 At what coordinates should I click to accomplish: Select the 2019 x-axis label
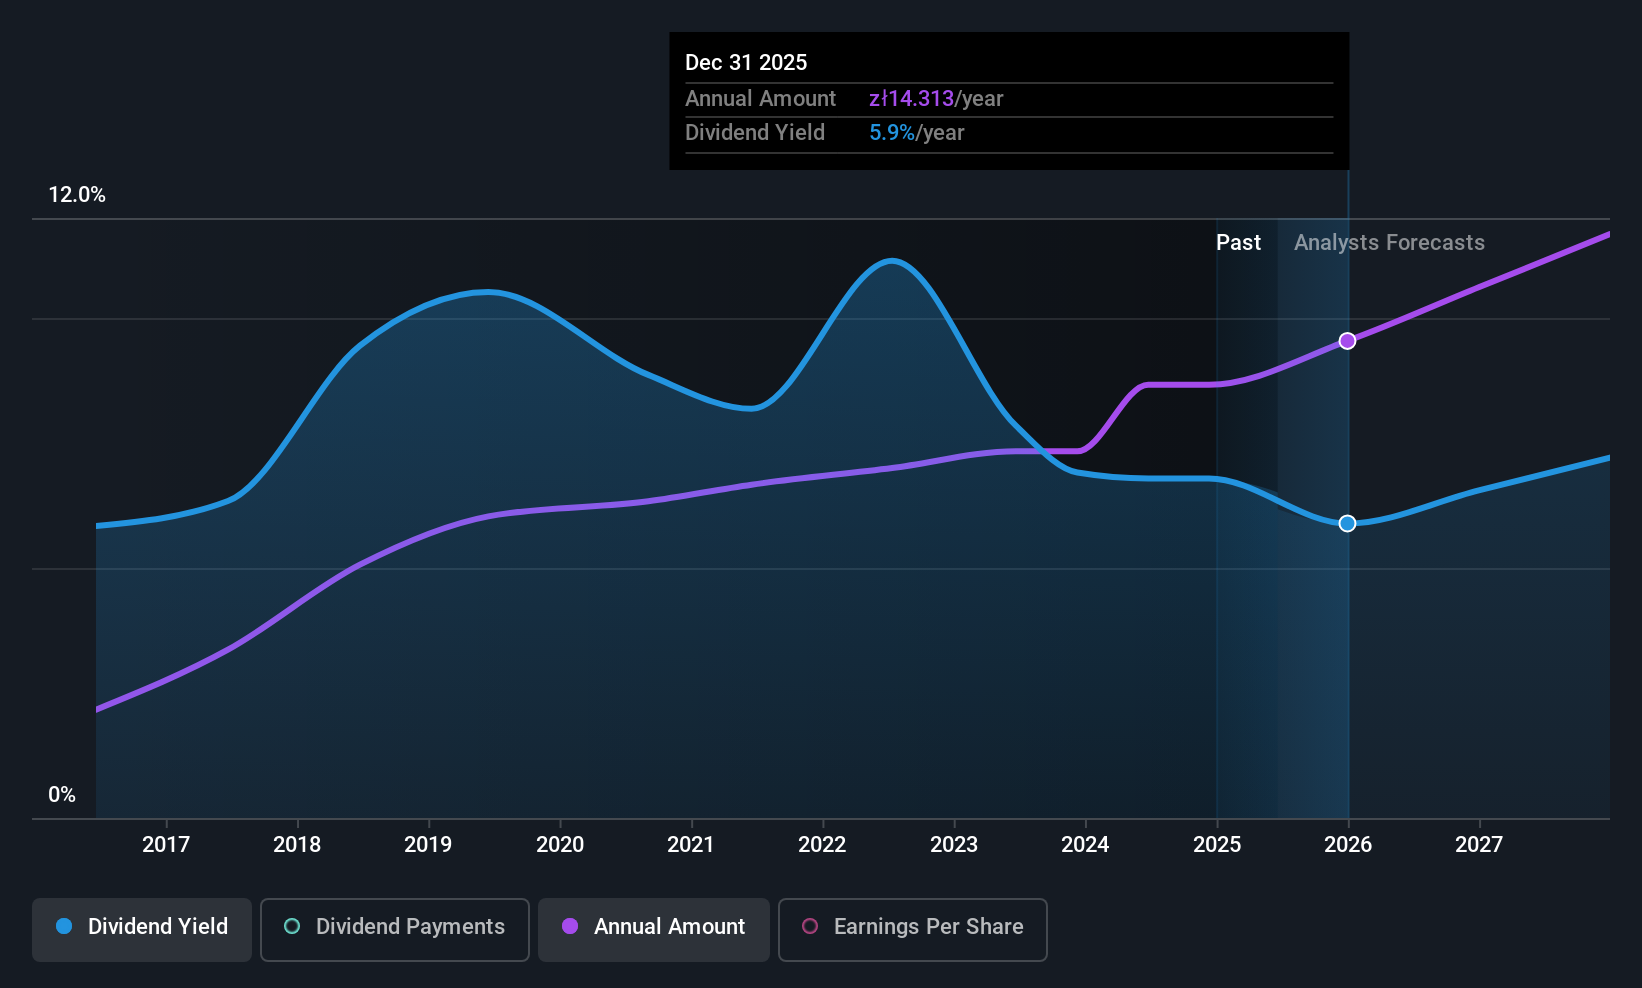coord(428,844)
